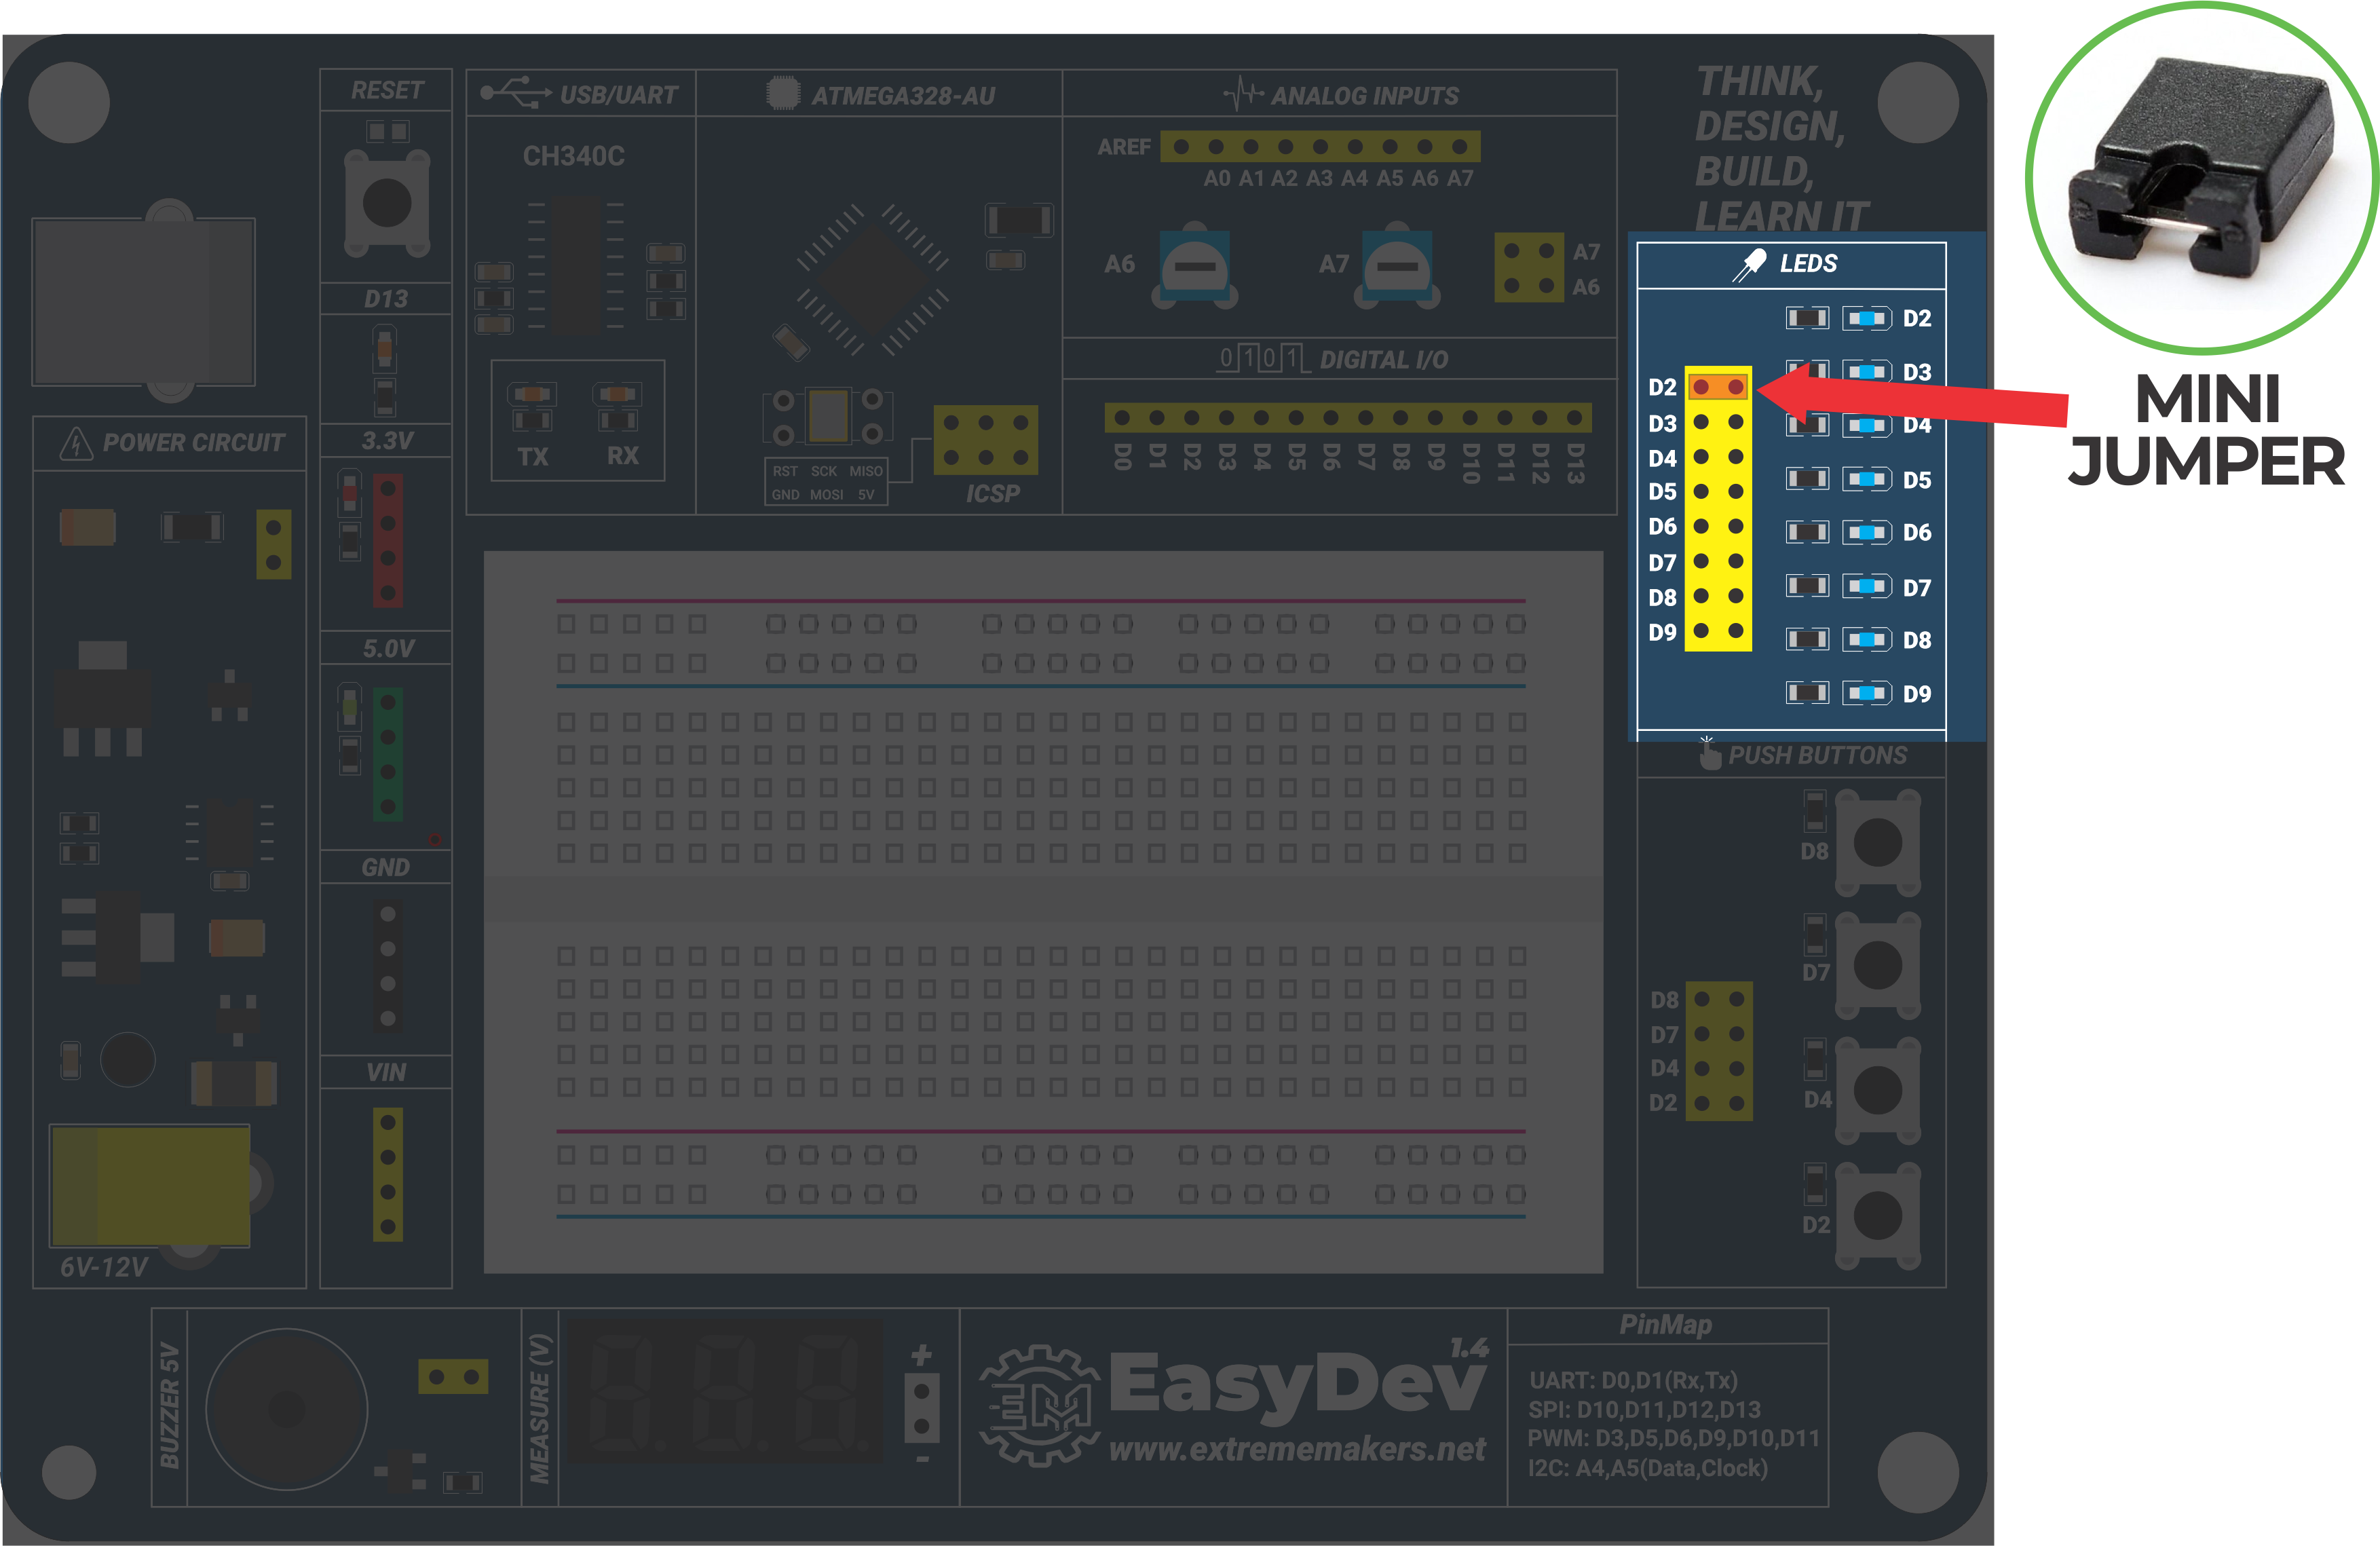Select the RX indicator LED
Viewport: 2380px width, 1546px height.
point(617,393)
